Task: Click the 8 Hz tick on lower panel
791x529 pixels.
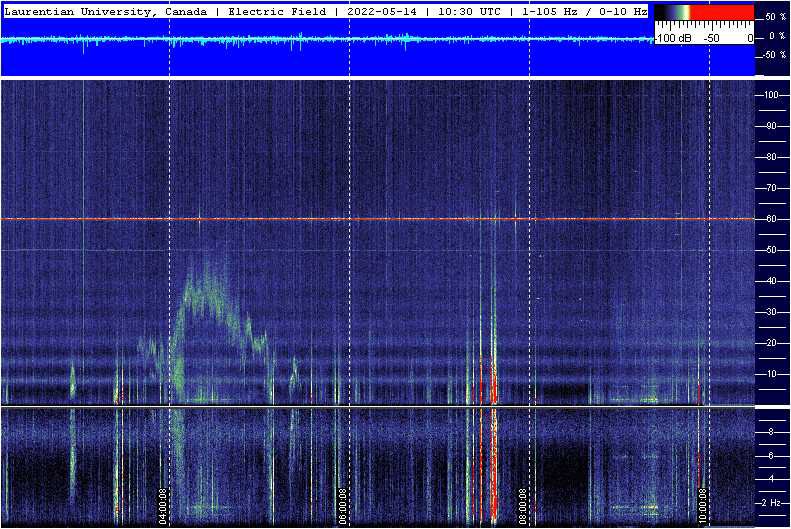Action: (771, 432)
